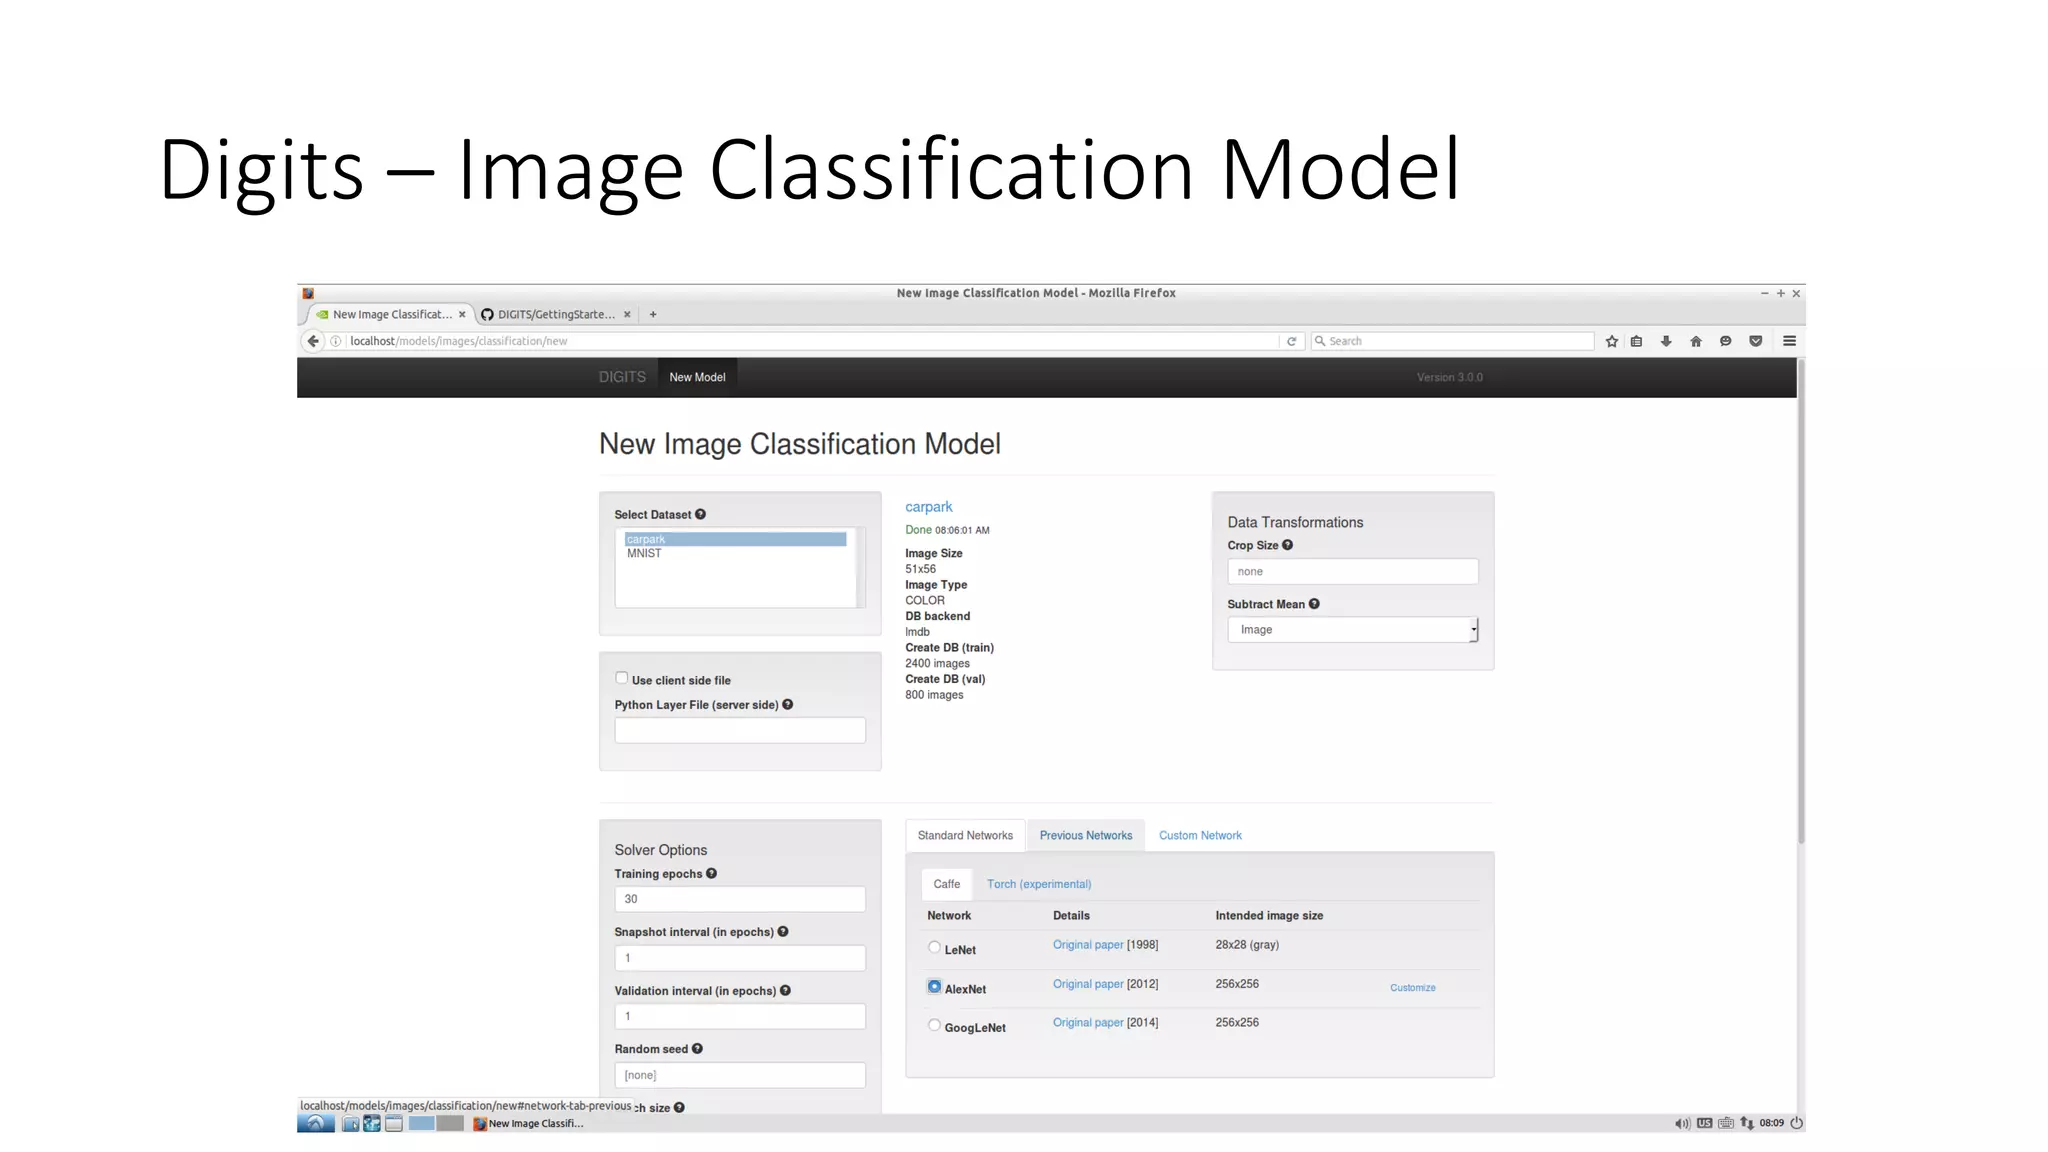Close the DIGITS/GettingStarted tab
2048x1152 pixels.
[x=627, y=314]
